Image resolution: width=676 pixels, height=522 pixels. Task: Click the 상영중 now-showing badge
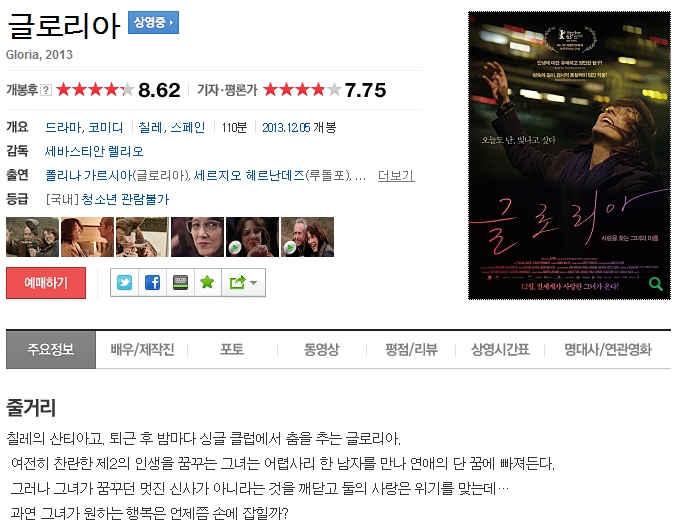[153, 22]
